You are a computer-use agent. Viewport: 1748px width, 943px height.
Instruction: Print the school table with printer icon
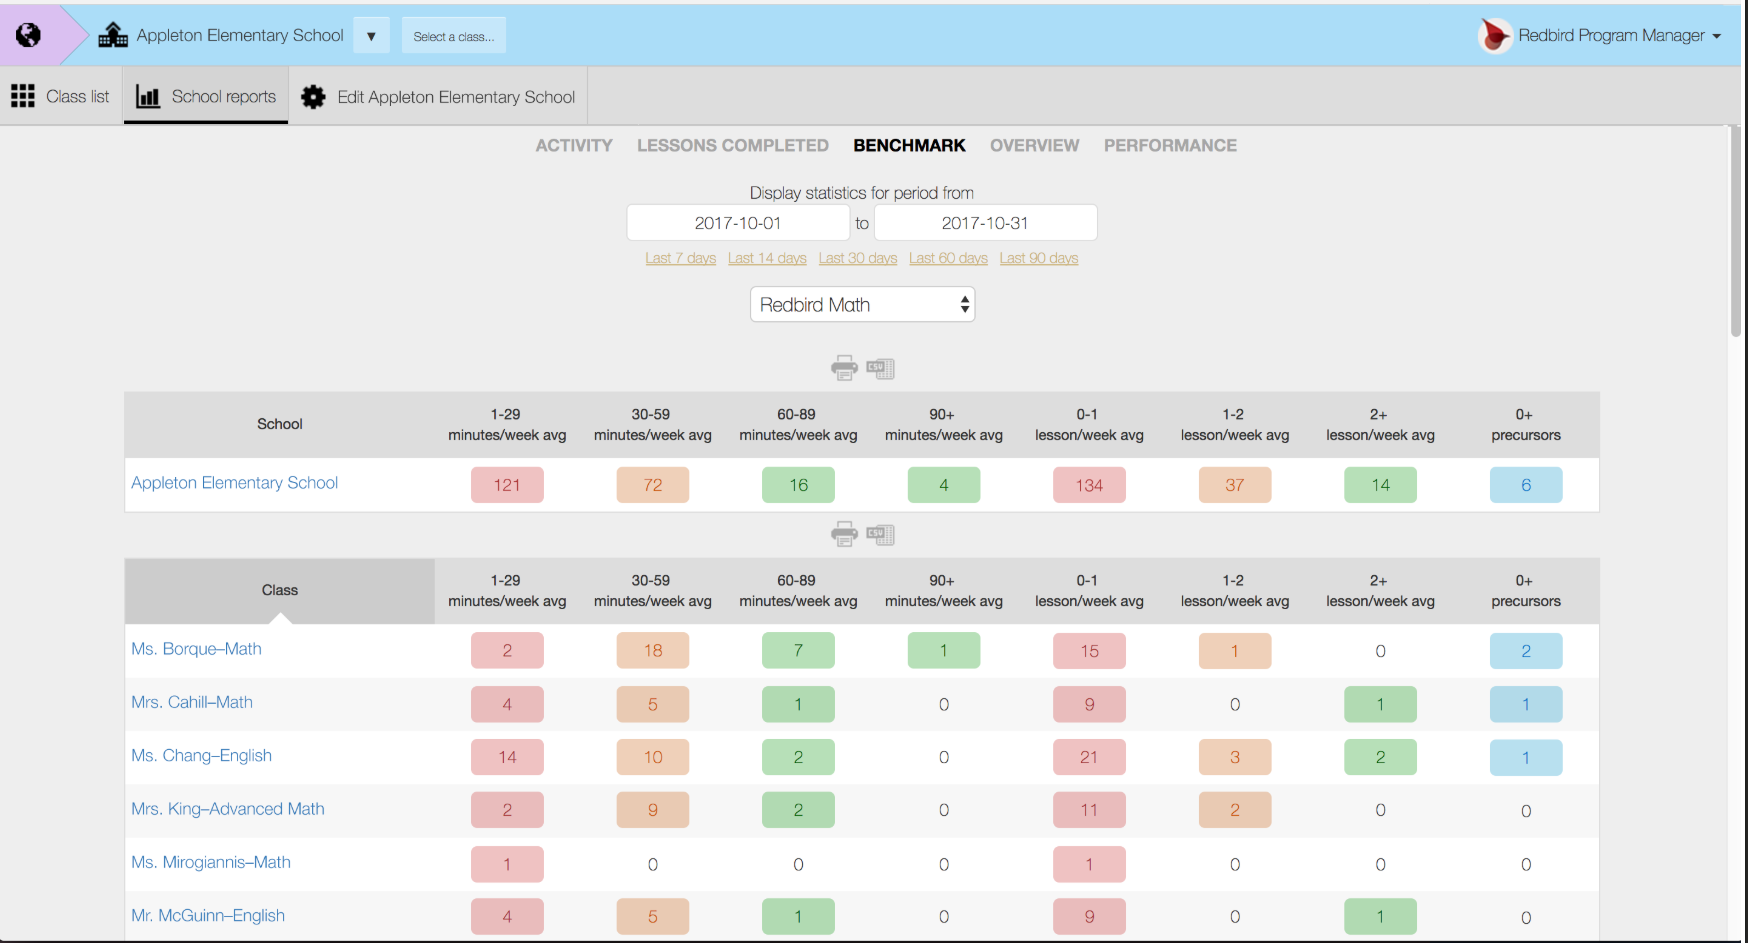click(x=844, y=368)
